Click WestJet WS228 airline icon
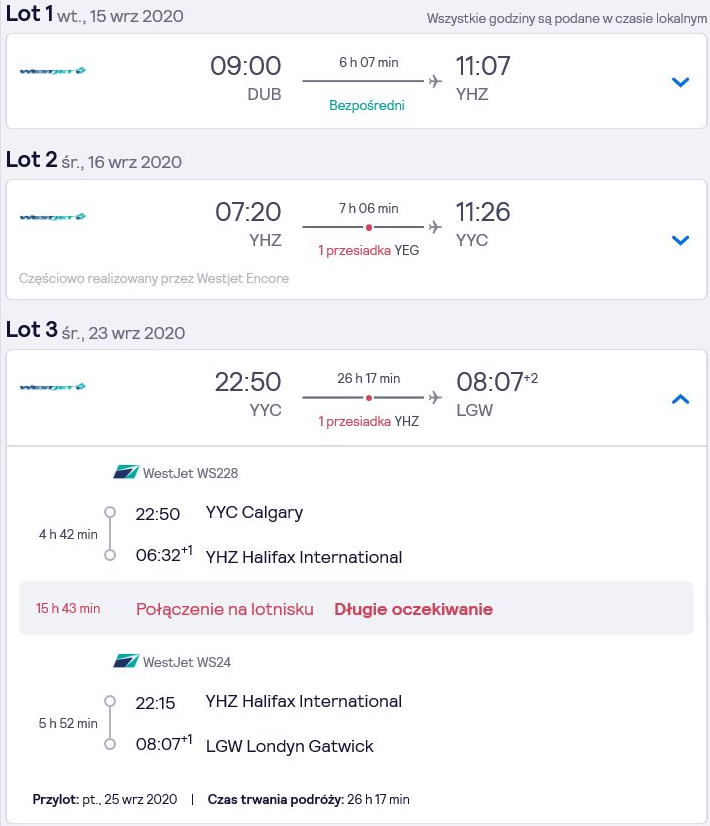The height and width of the screenshot is (826, 710). pyautogui.click(x=126, y=471)
